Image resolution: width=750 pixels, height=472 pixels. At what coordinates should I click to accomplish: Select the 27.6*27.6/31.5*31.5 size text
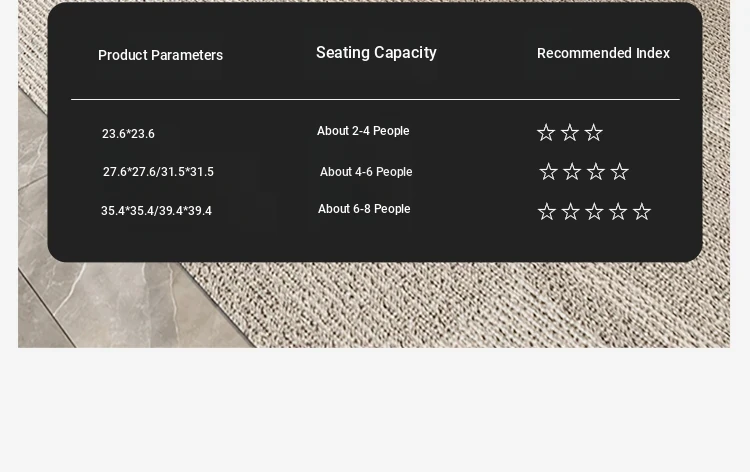(x=158, y=172)
